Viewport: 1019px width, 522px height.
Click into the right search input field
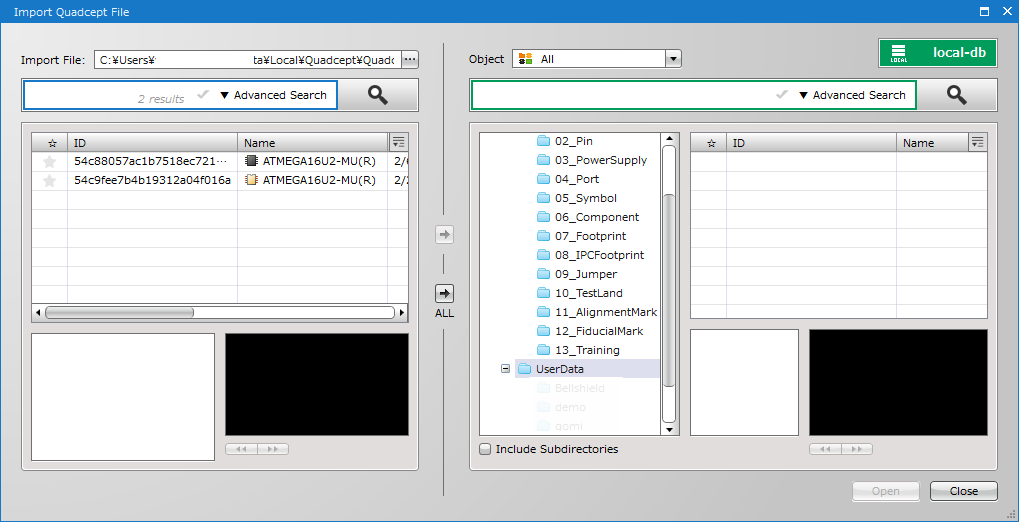pyautogui.click(x=620, y=95)
